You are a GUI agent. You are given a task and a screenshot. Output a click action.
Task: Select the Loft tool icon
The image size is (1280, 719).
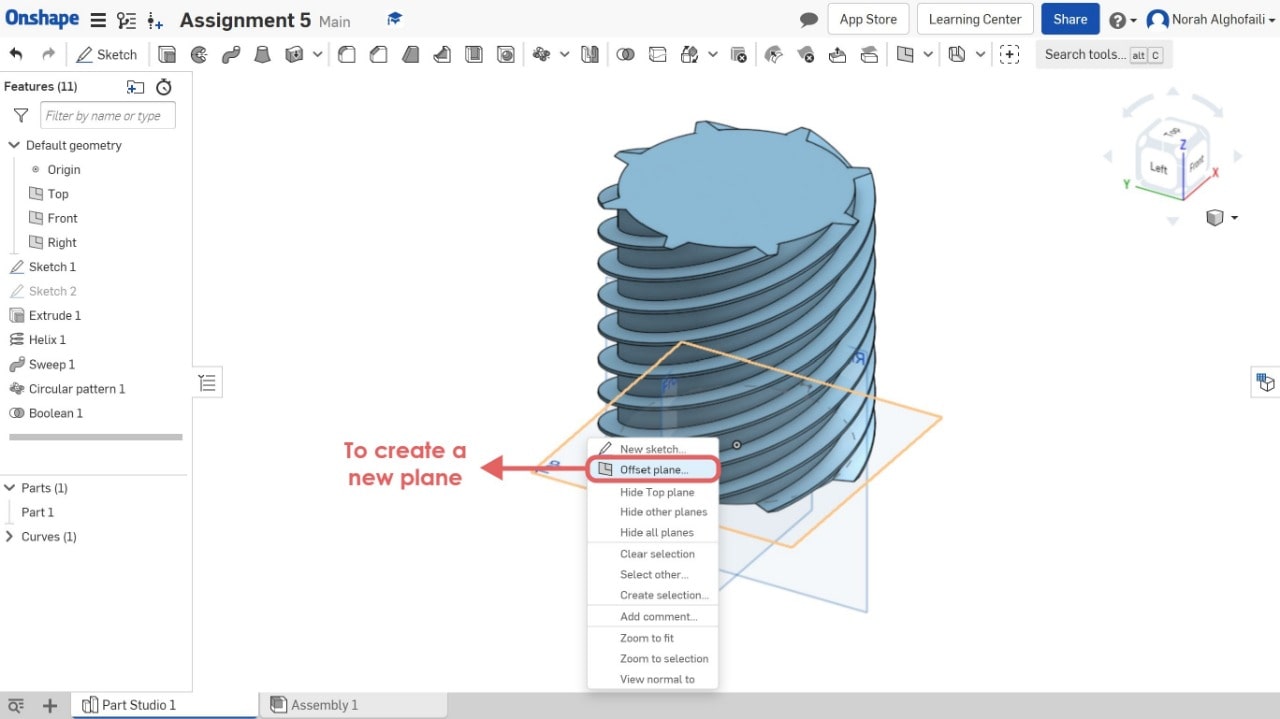[x=262, y=55]
